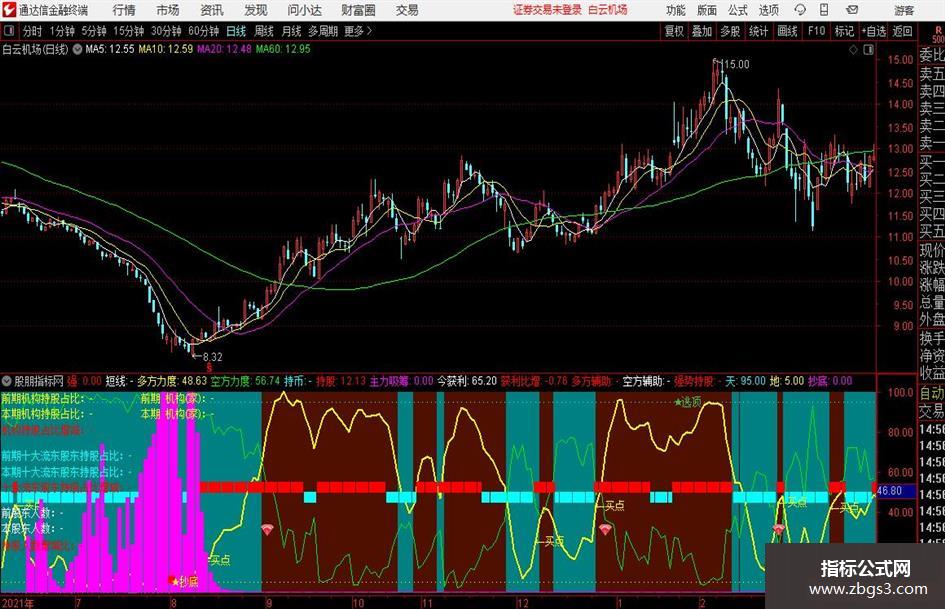
Task: Click the 8.32 low price label
Action: pyautogui.click(x=212, y=357)
